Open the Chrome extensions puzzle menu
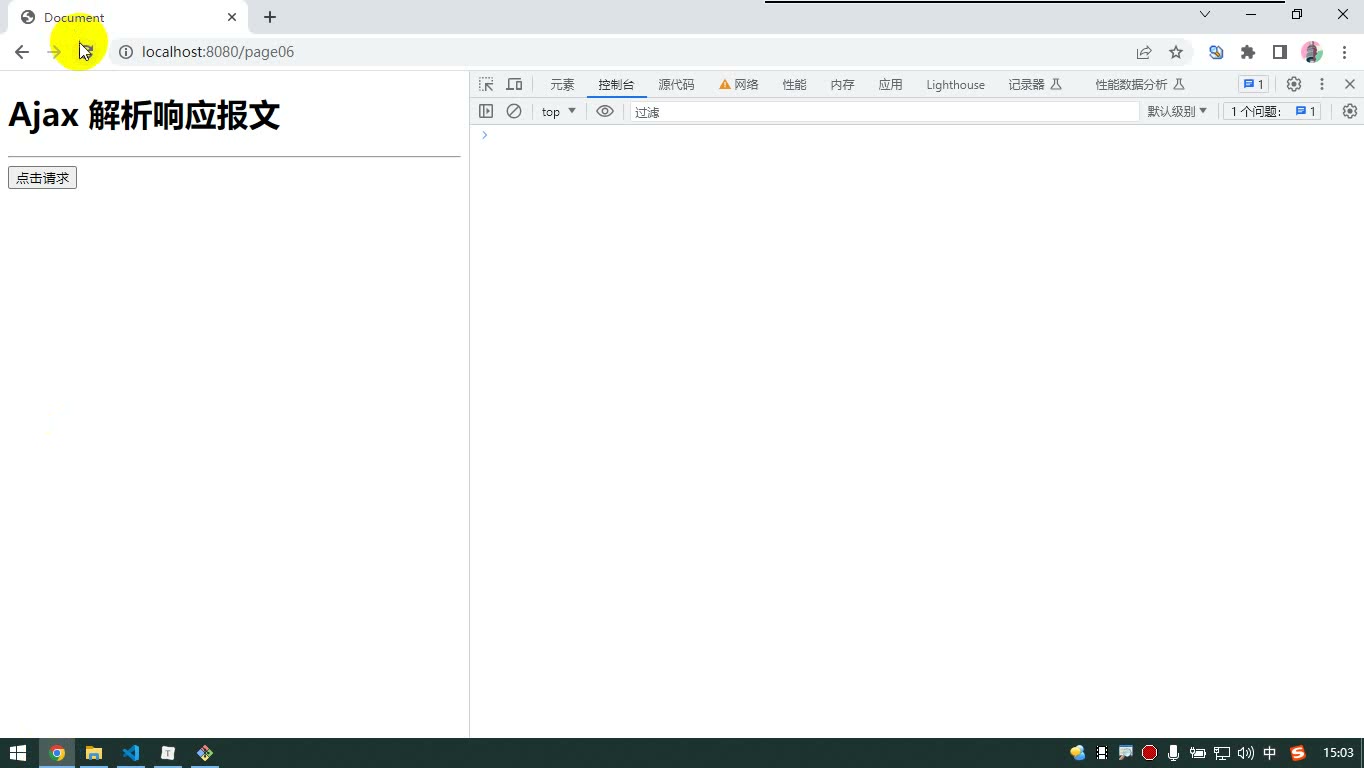 [1248, 52]
